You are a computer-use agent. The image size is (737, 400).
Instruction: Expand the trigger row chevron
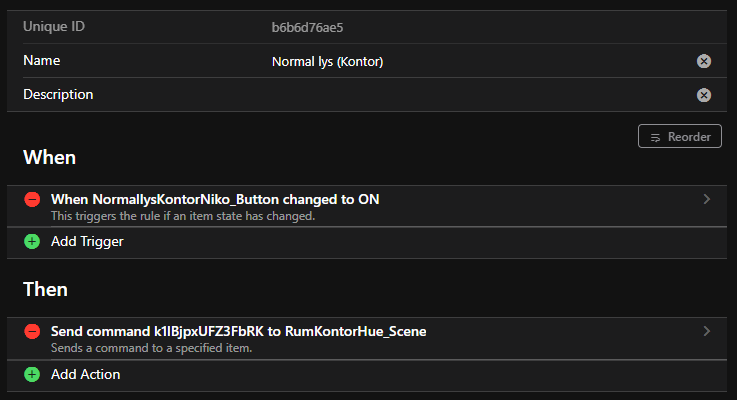707,199
